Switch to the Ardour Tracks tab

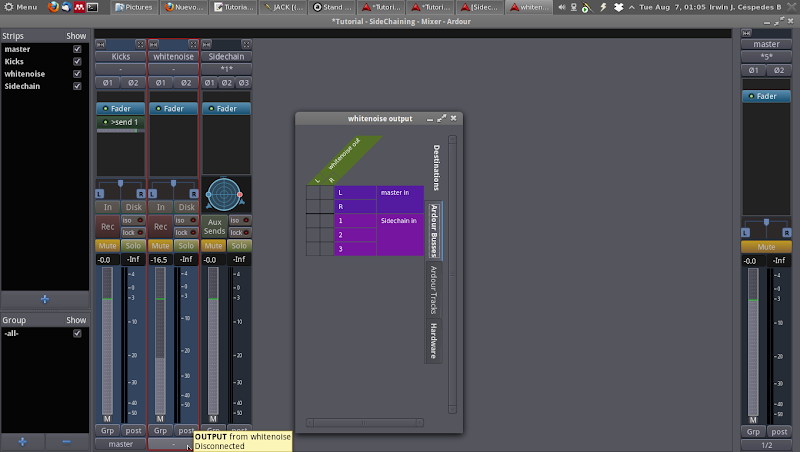(x=434, y=290)
